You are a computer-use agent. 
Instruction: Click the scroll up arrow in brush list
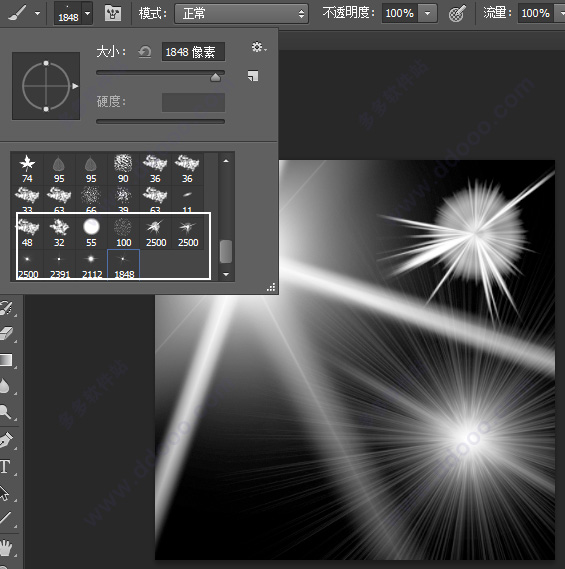pos(226,161)
